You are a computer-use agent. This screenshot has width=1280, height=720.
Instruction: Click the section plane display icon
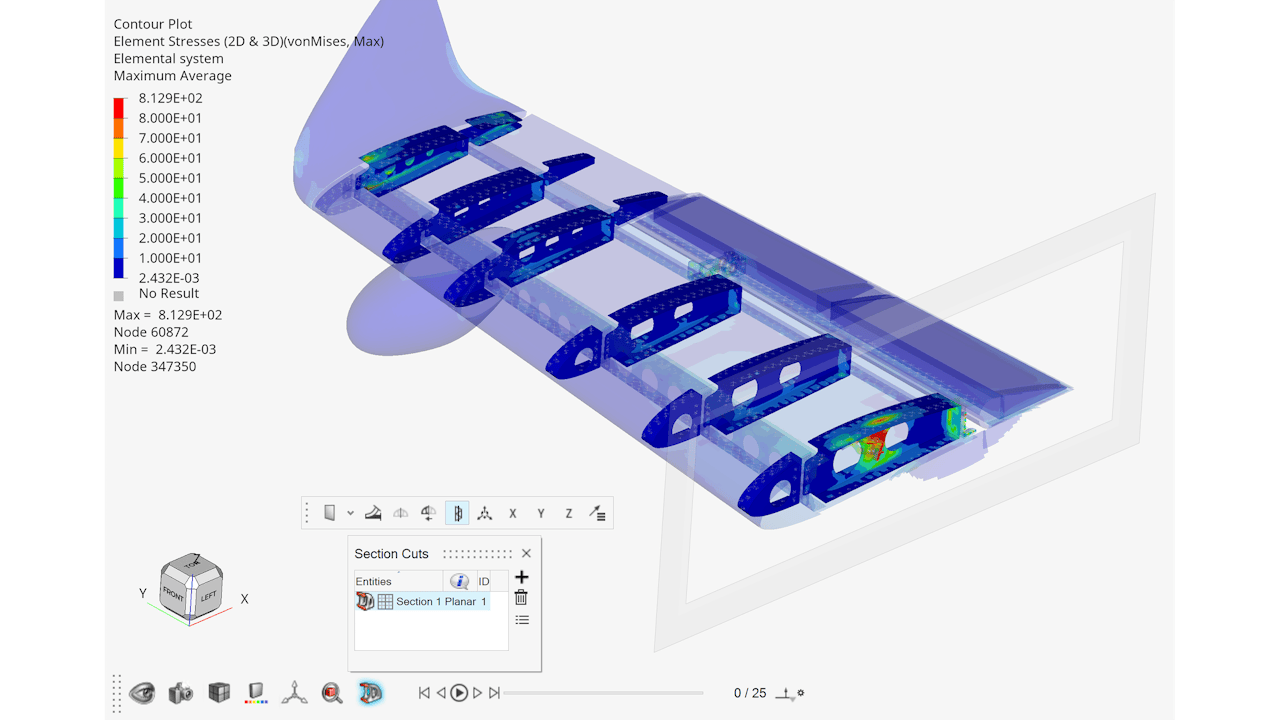[330, 513]
